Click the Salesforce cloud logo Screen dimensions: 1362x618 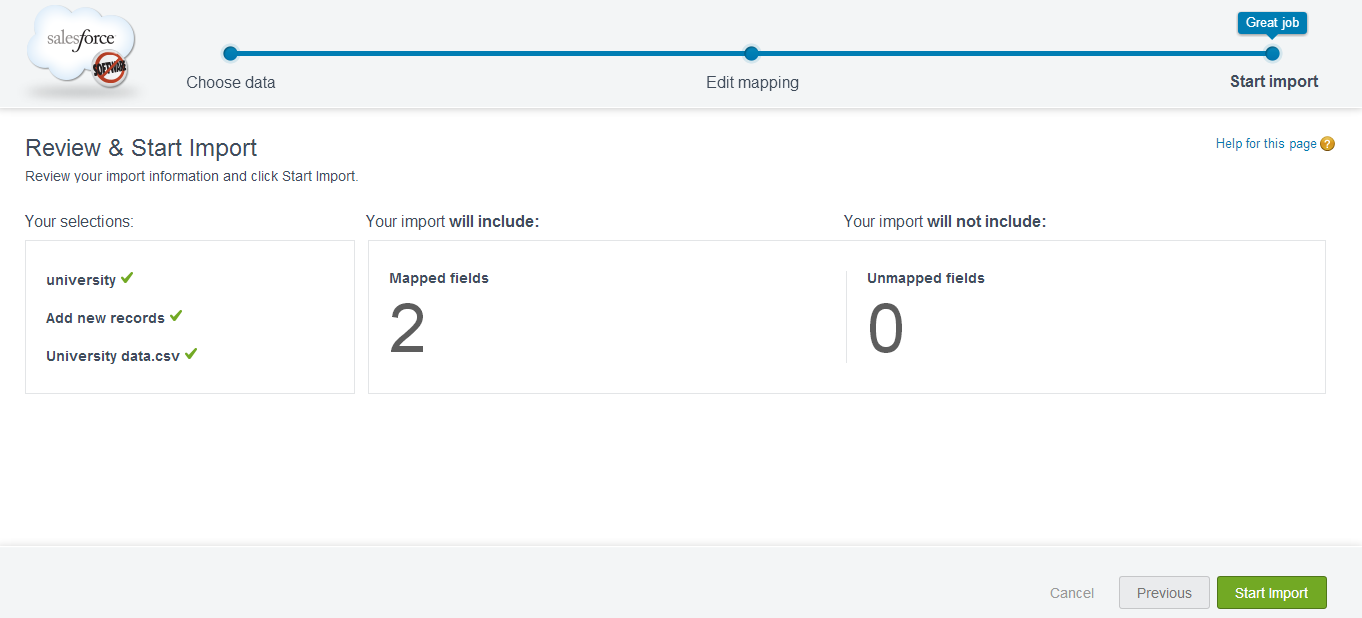pos(82,48)
